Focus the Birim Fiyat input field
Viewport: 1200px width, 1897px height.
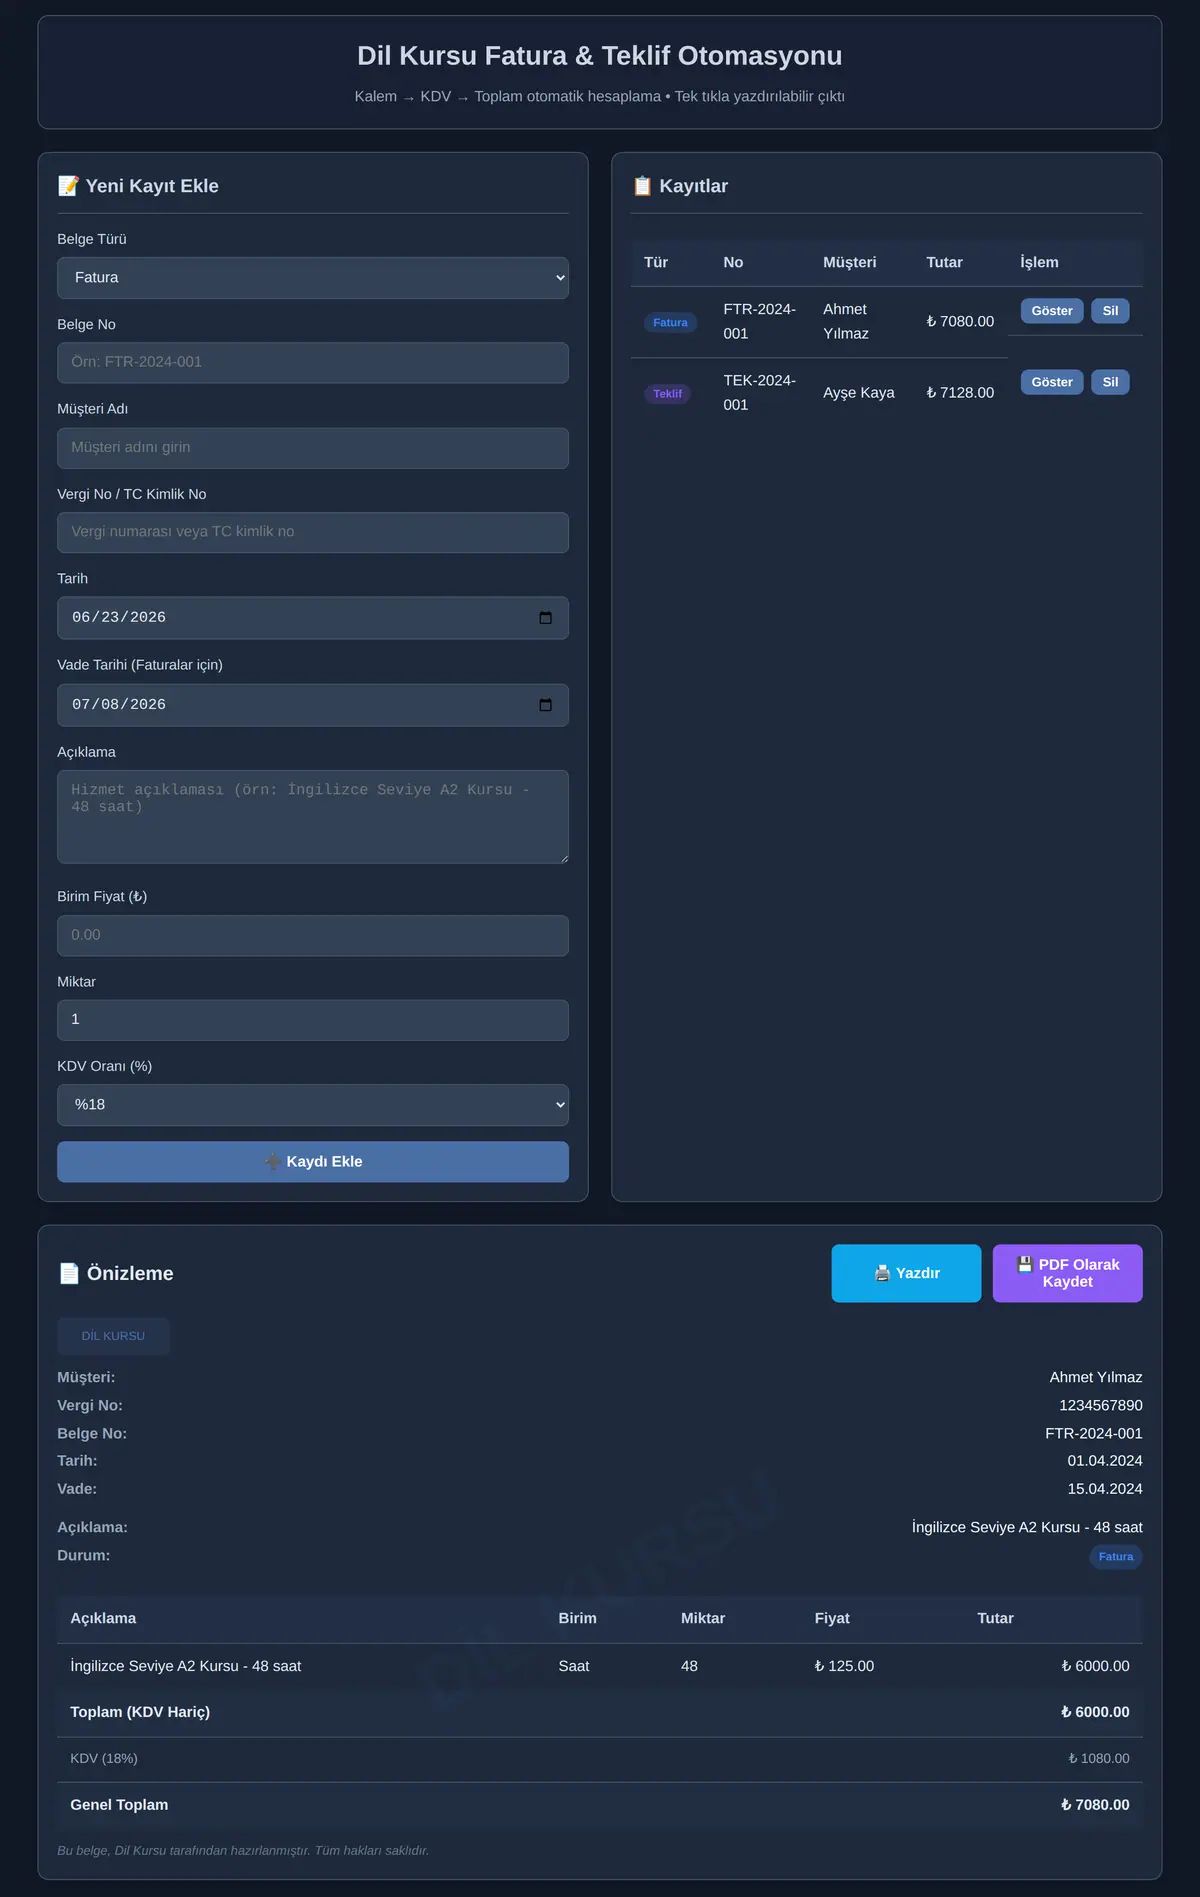(313, 935)
